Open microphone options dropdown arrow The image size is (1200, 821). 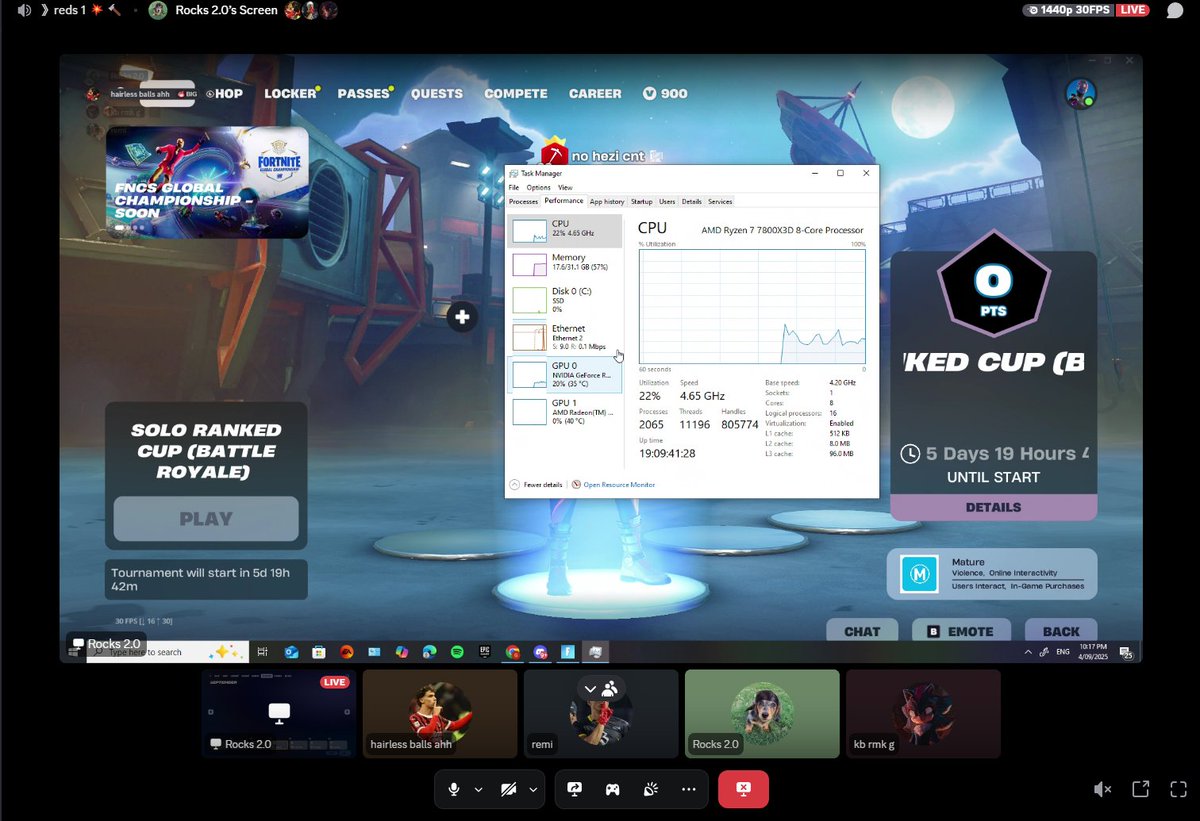click(x=478, y=789)
